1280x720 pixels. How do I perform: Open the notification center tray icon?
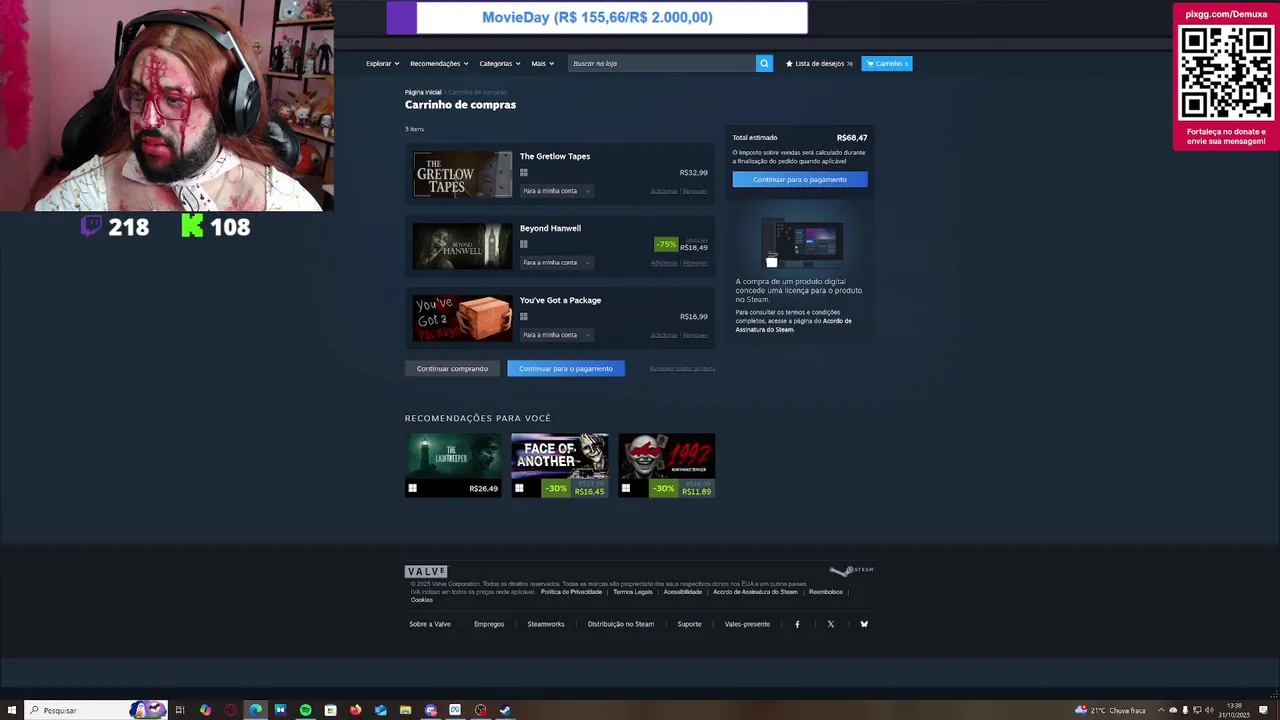1263,710
